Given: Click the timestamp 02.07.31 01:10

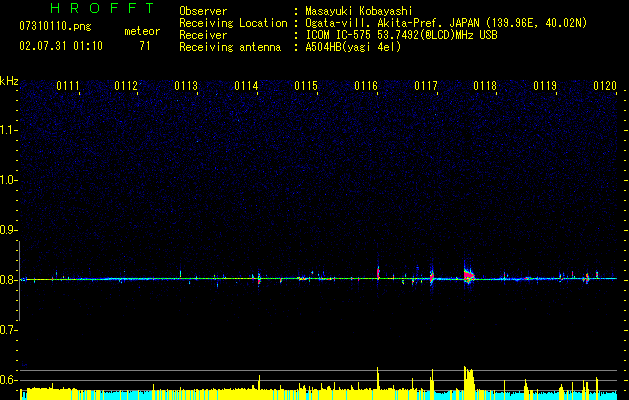Looking at the screenshot, I should pos(61,46).
